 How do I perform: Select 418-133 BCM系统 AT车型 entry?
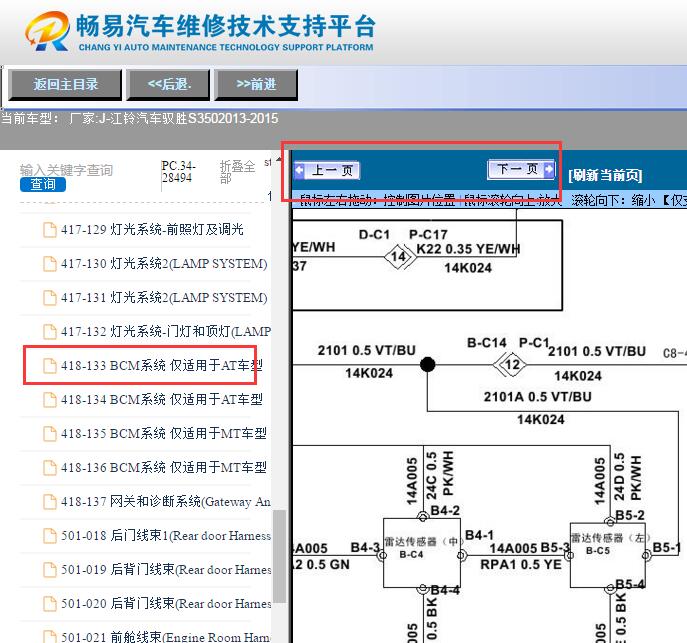click(x=162, y=365)
